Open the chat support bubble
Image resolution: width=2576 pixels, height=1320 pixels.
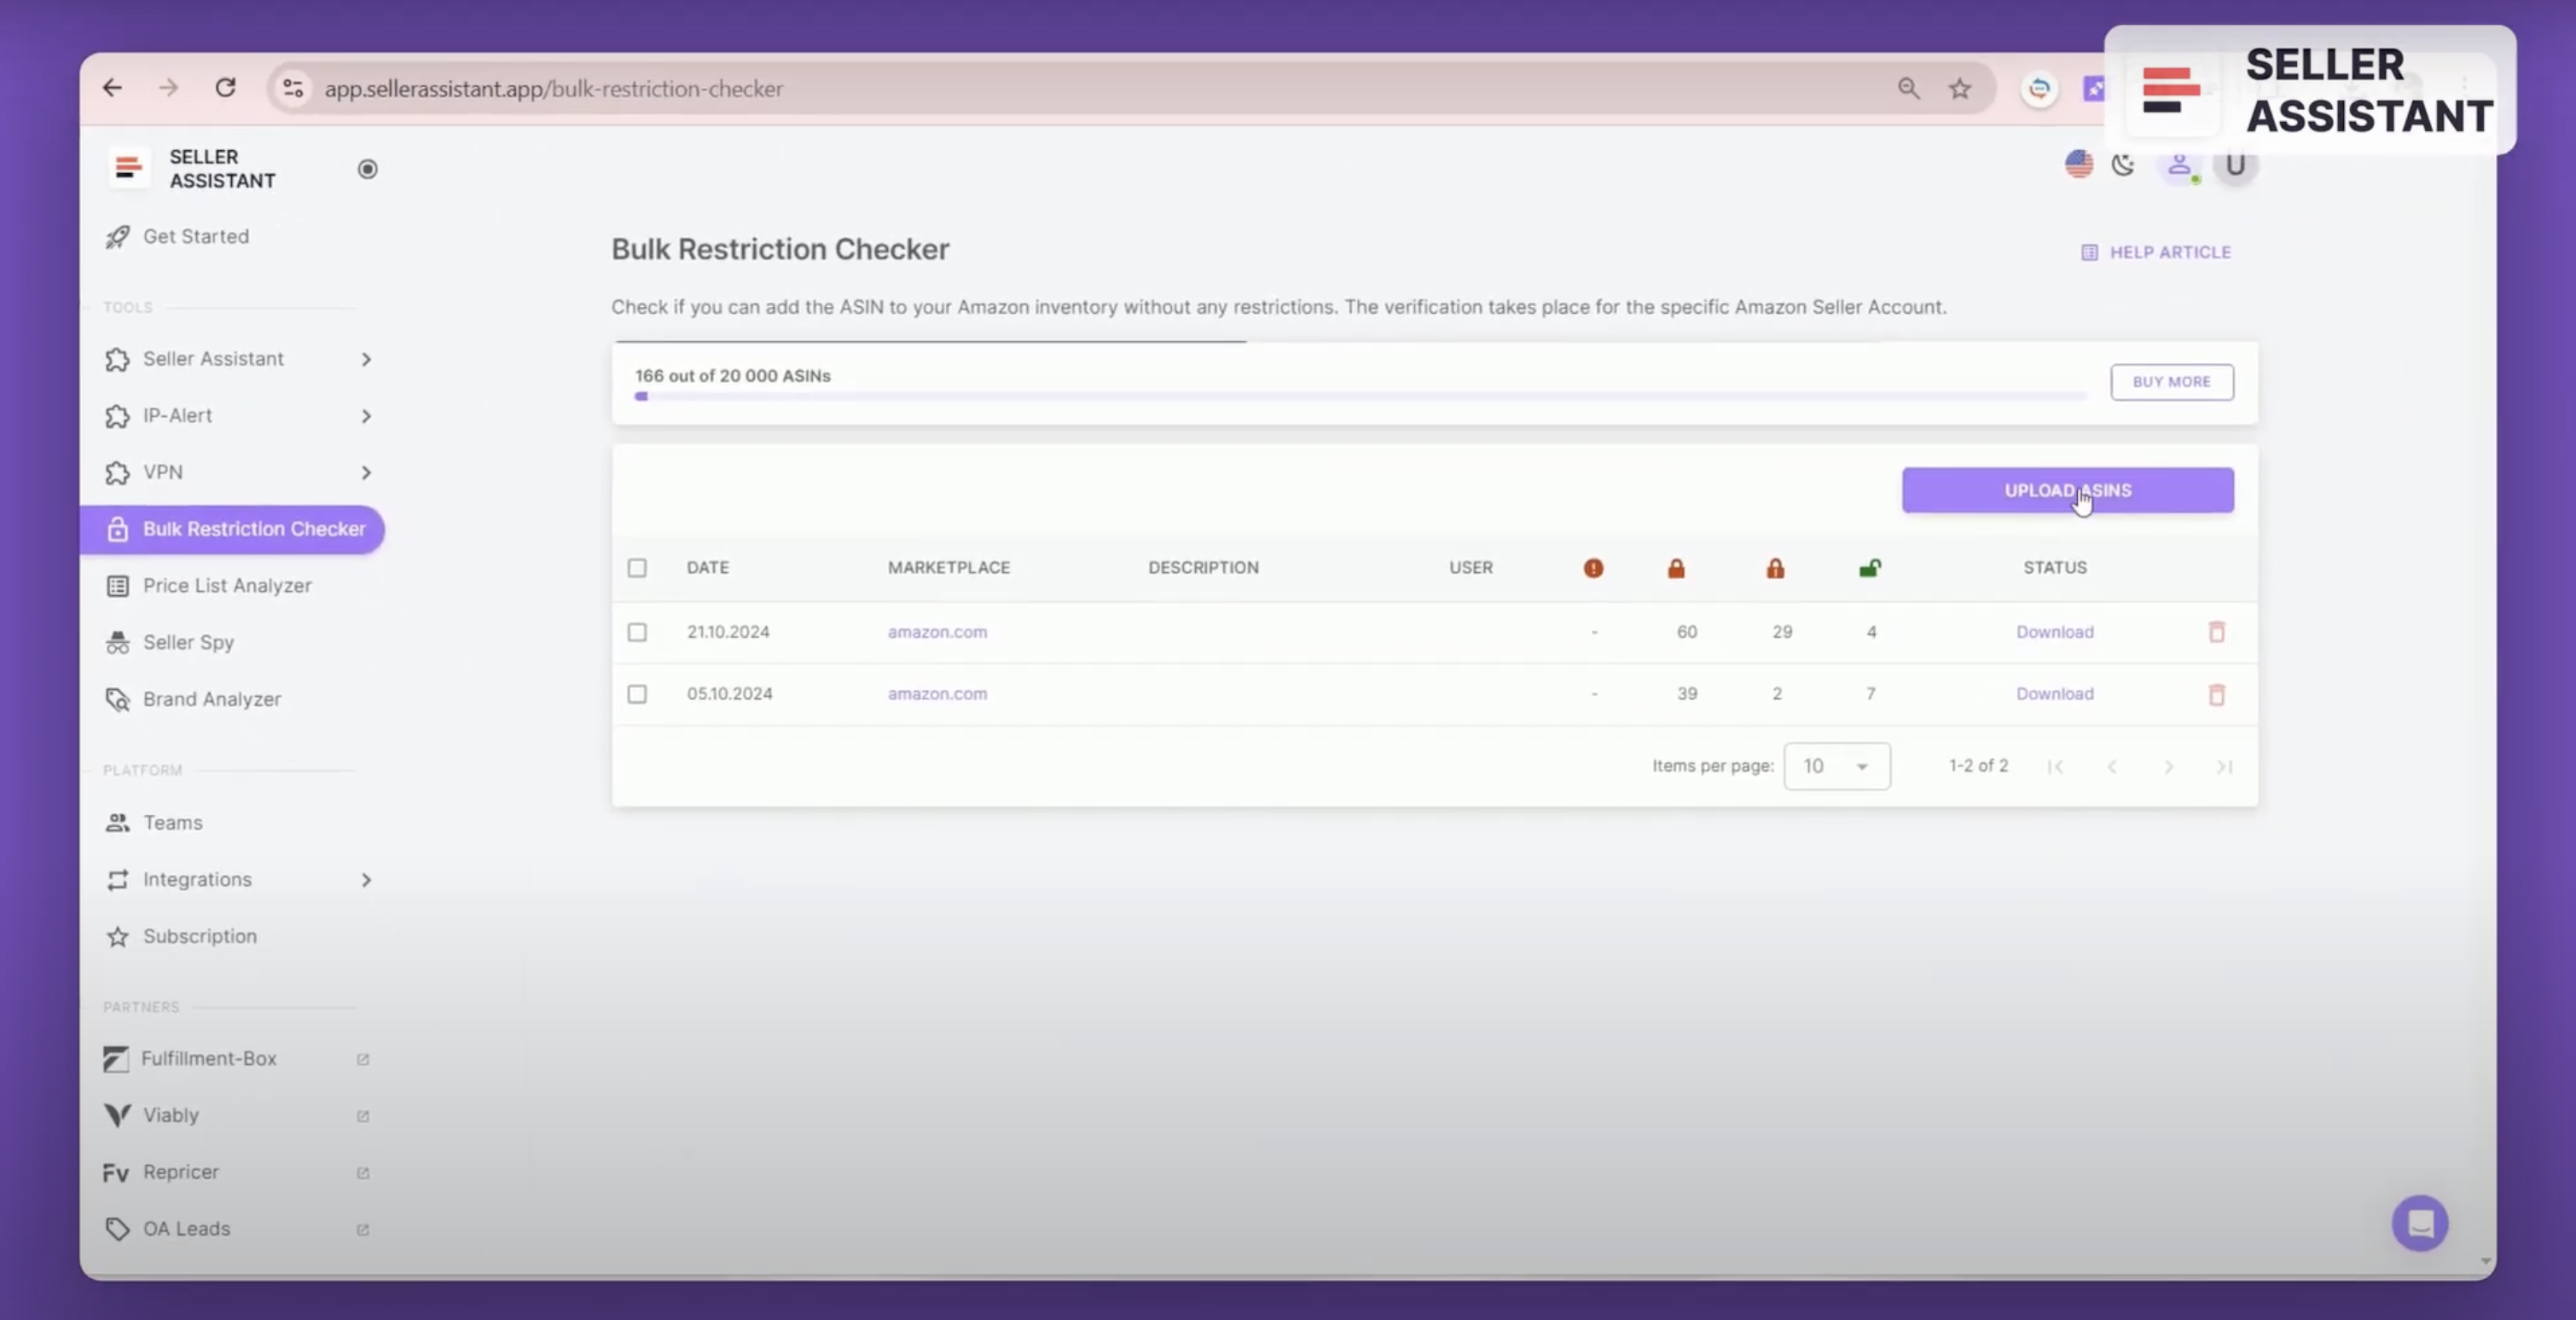pos(2420,1222)
